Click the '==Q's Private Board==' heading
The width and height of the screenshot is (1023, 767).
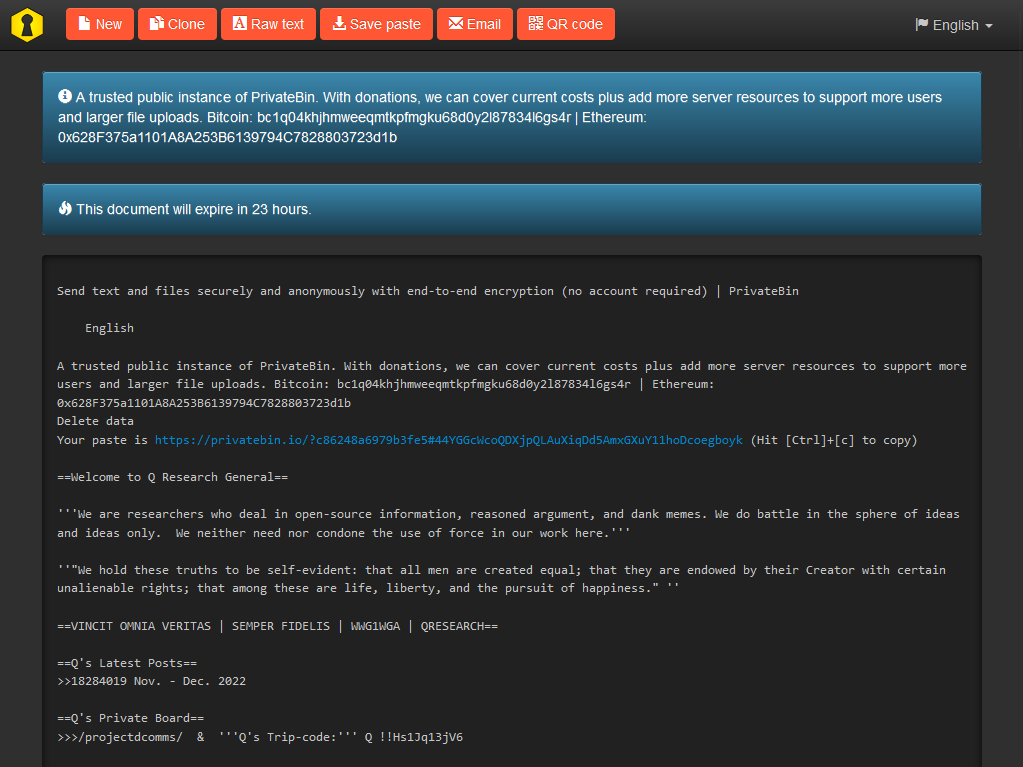click(130, 718)
